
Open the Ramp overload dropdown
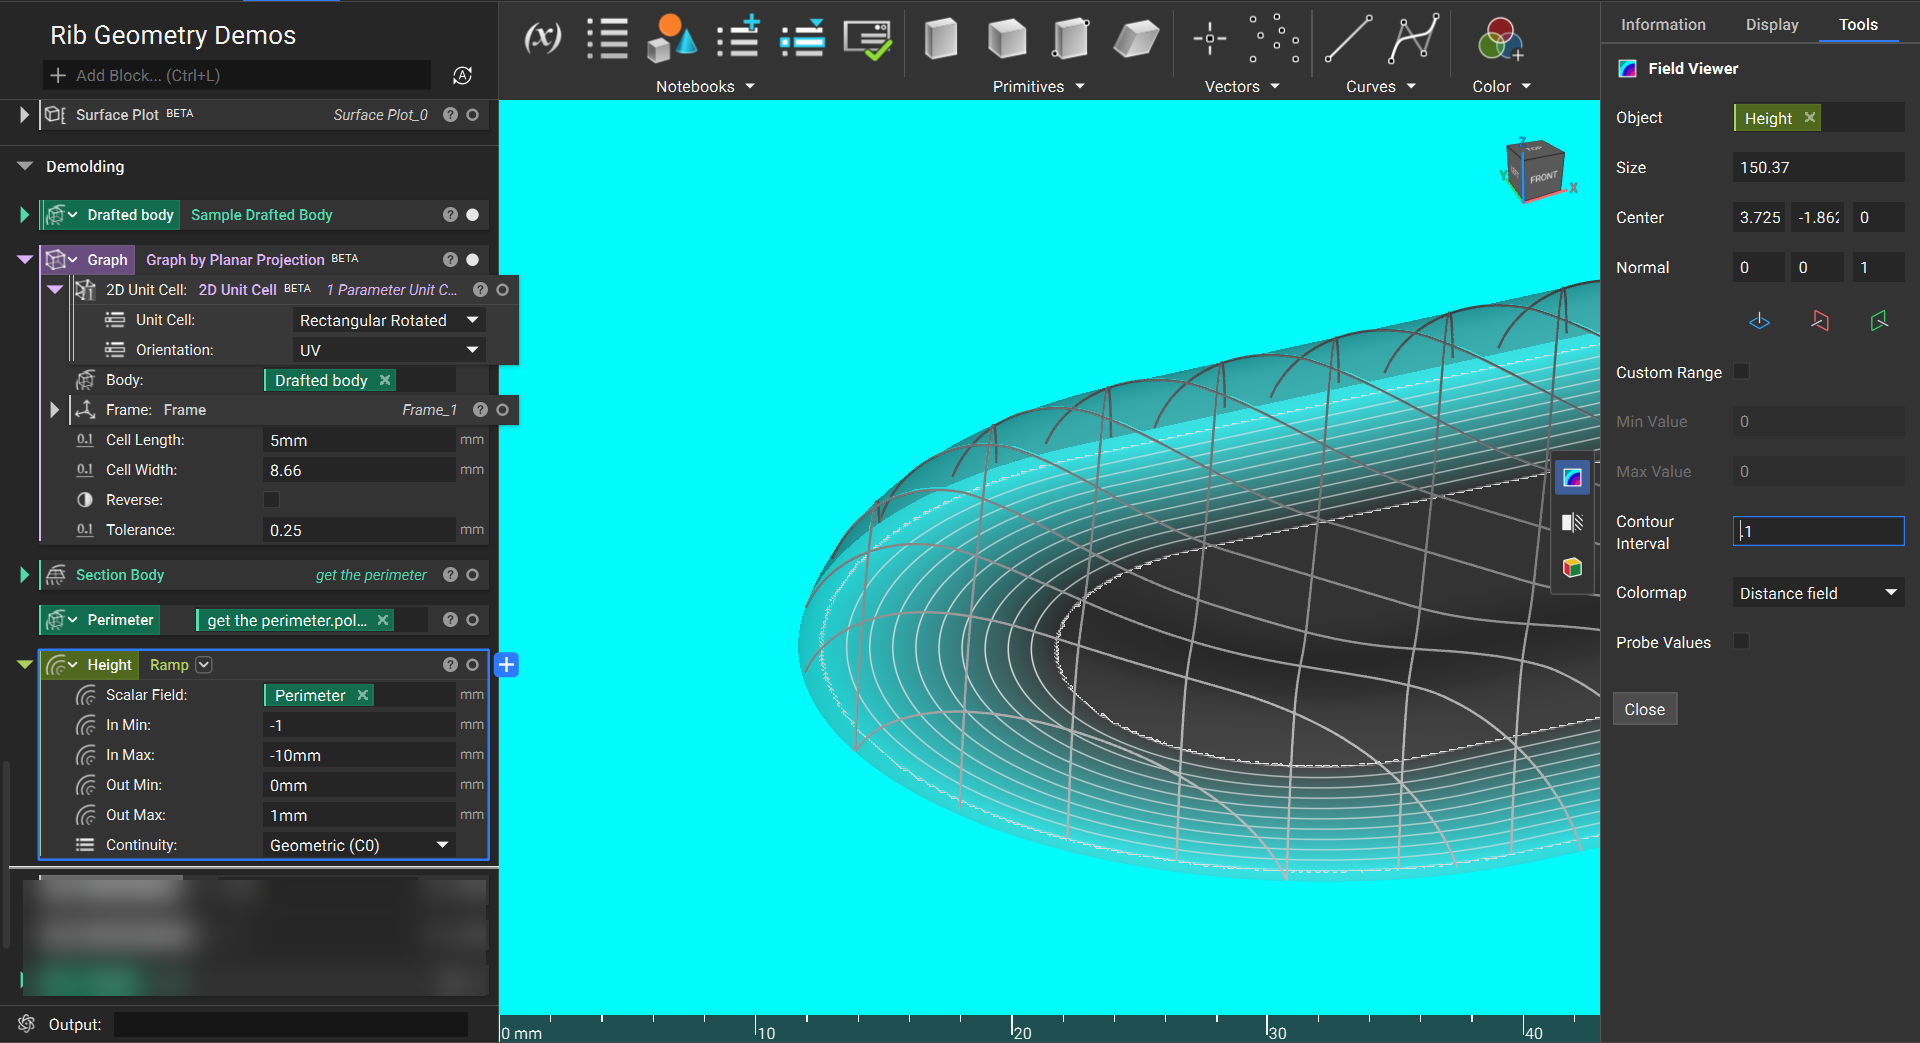pyautogui.click(x=204, y=665)
